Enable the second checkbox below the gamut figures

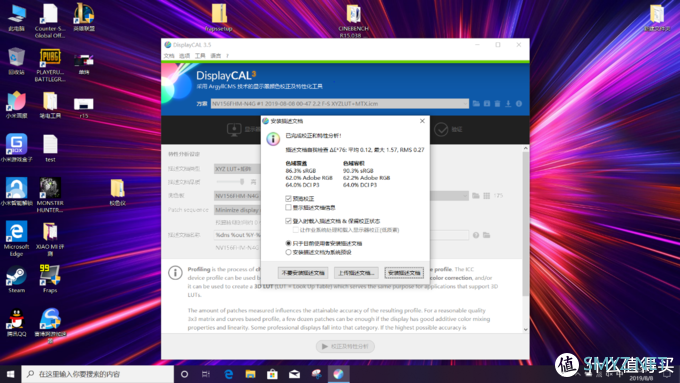pos(288,207)
